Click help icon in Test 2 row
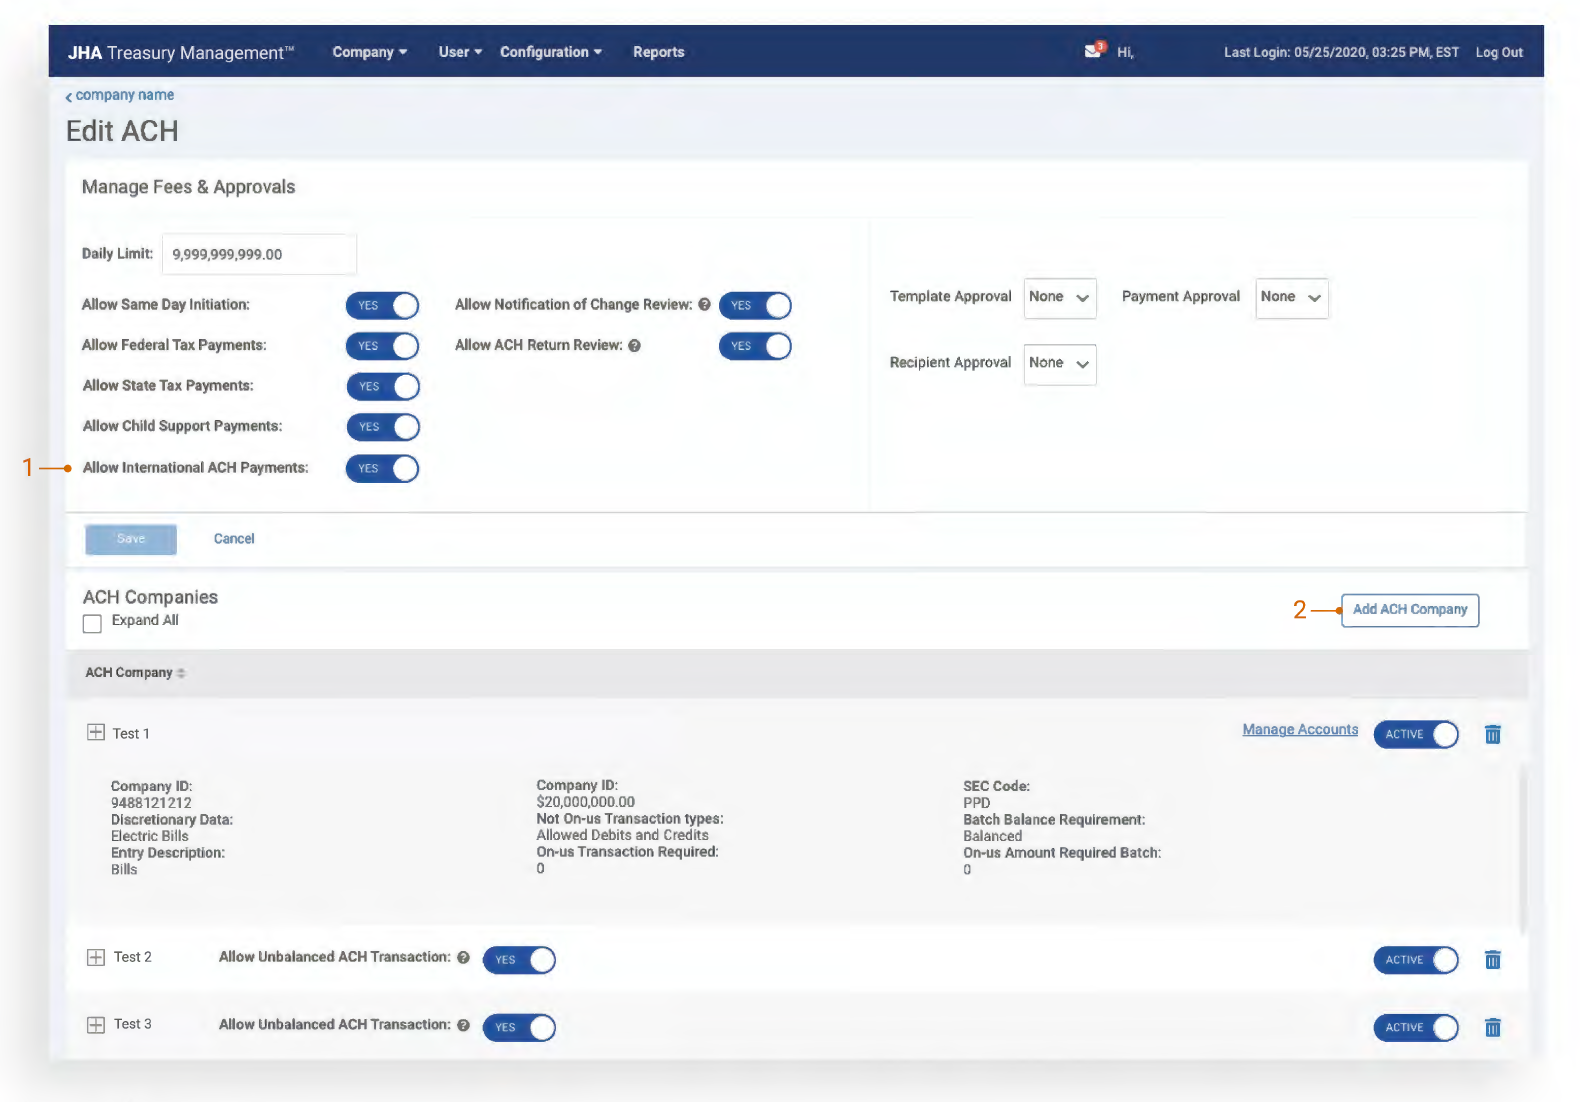Screen dimensions: 1580x1102 point(463,958)
